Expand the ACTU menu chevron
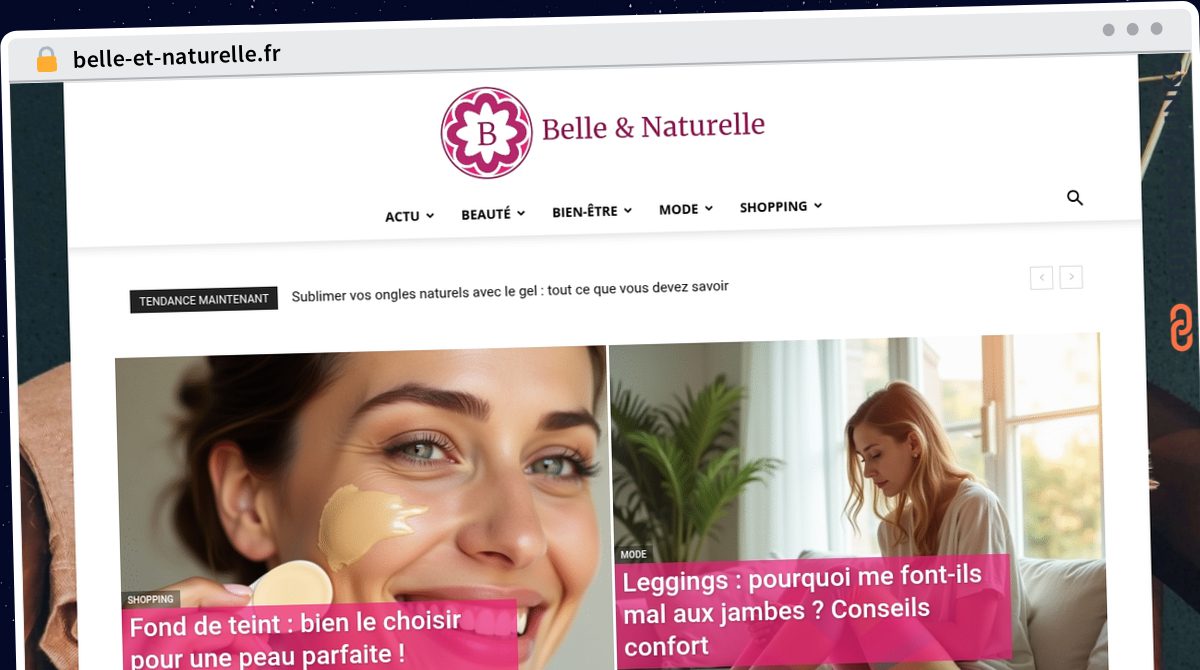Viewport: 1200px width, 670px height. (430, 215)
